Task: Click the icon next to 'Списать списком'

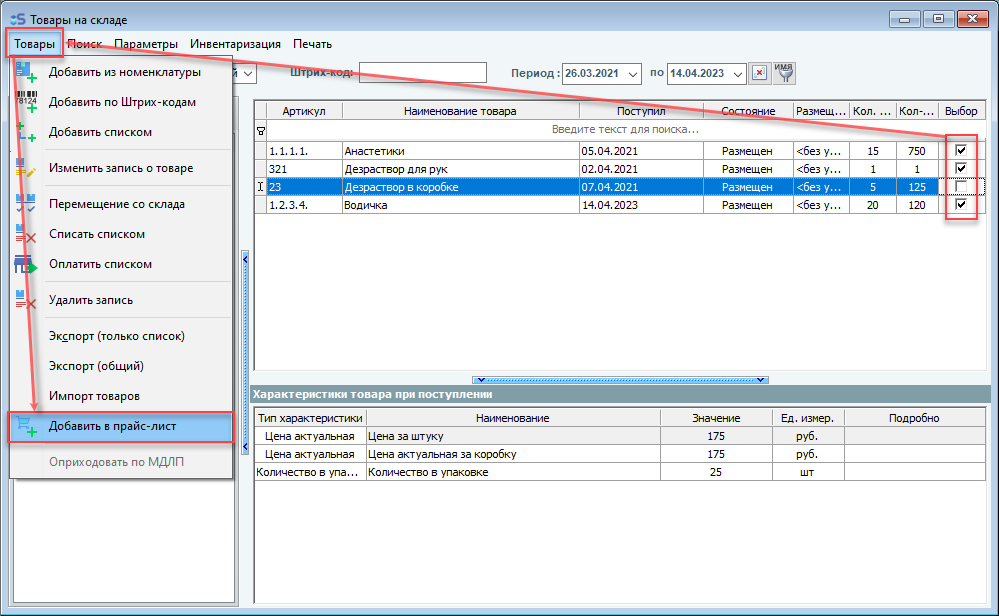Action: coord(26,234)
